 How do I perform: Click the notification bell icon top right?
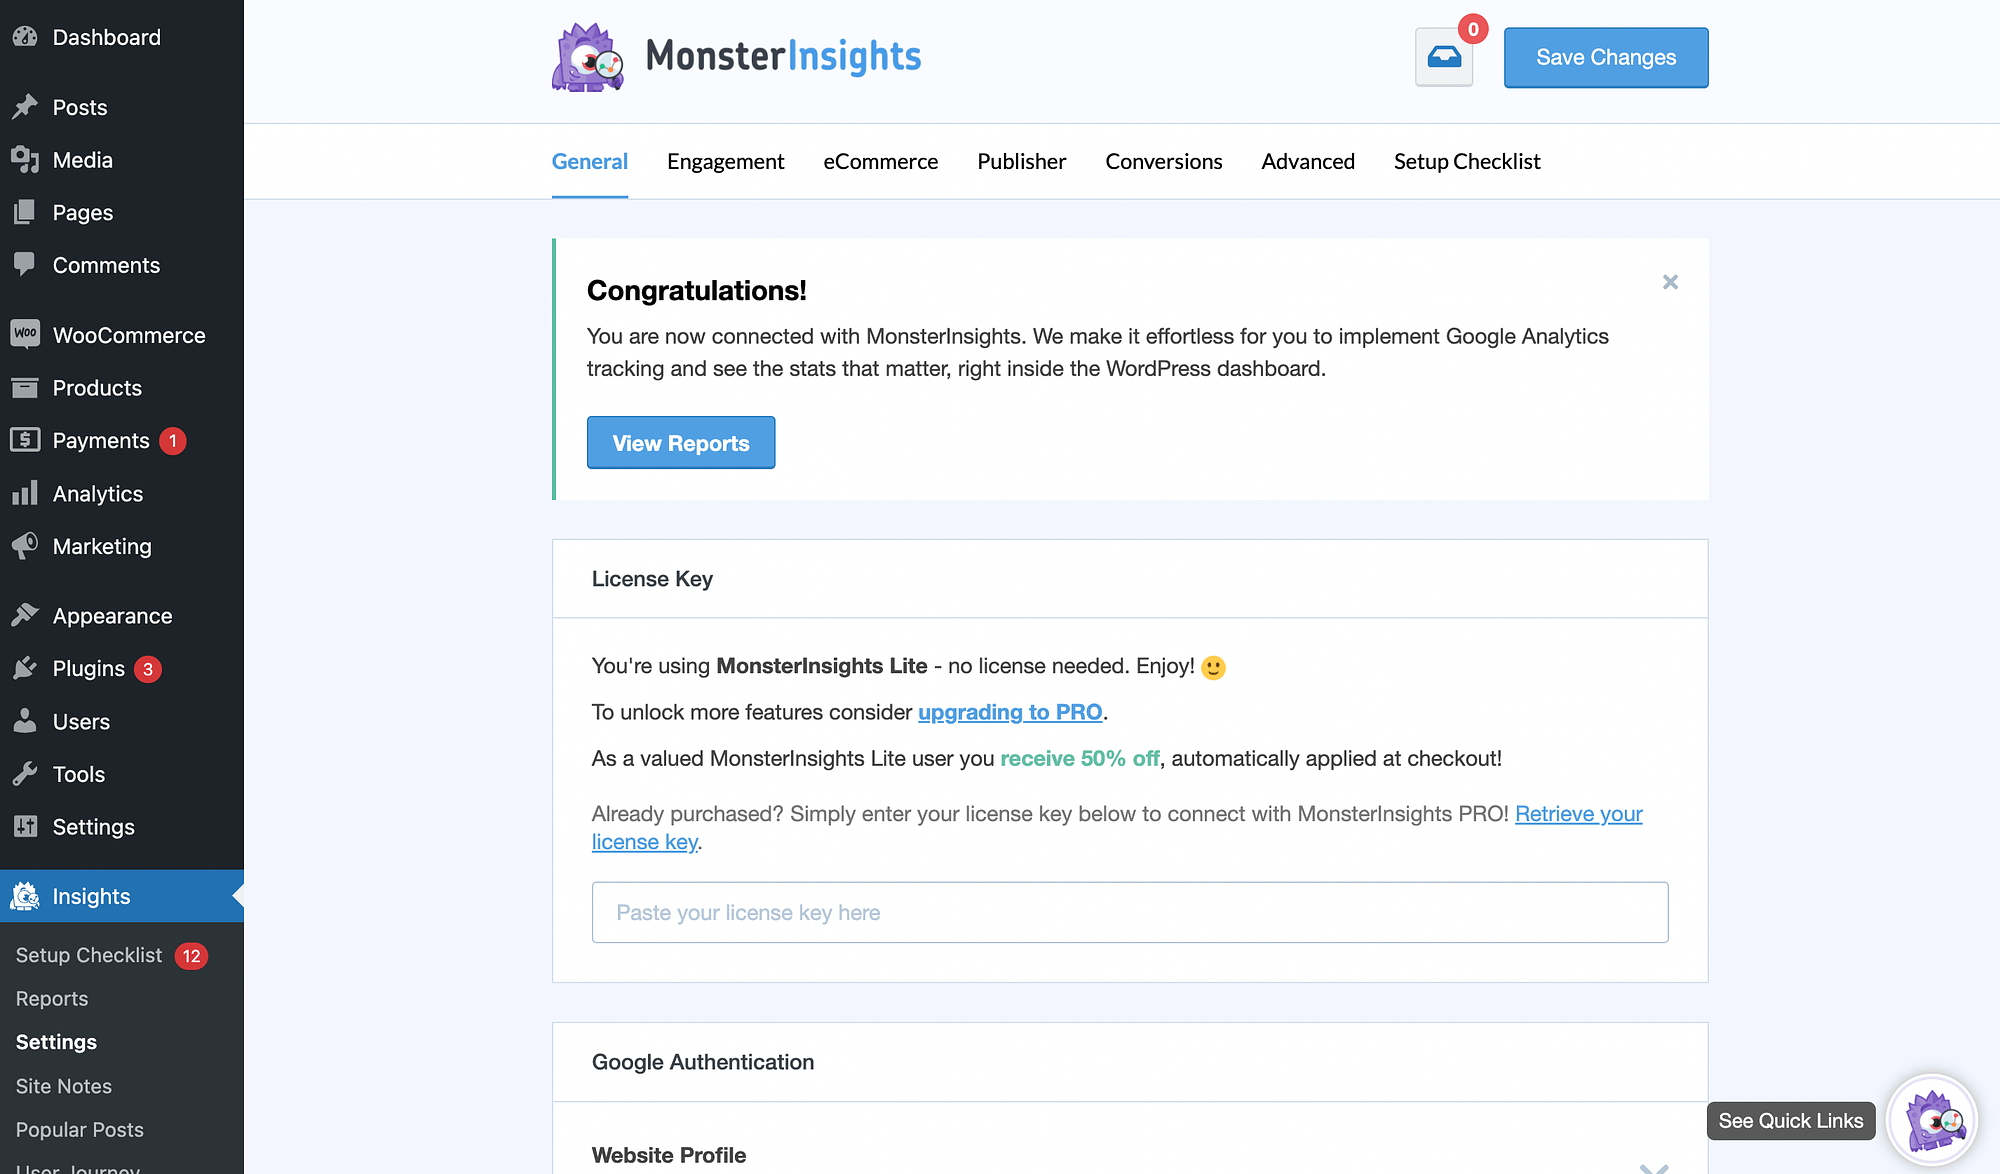tap(1444, 56)
